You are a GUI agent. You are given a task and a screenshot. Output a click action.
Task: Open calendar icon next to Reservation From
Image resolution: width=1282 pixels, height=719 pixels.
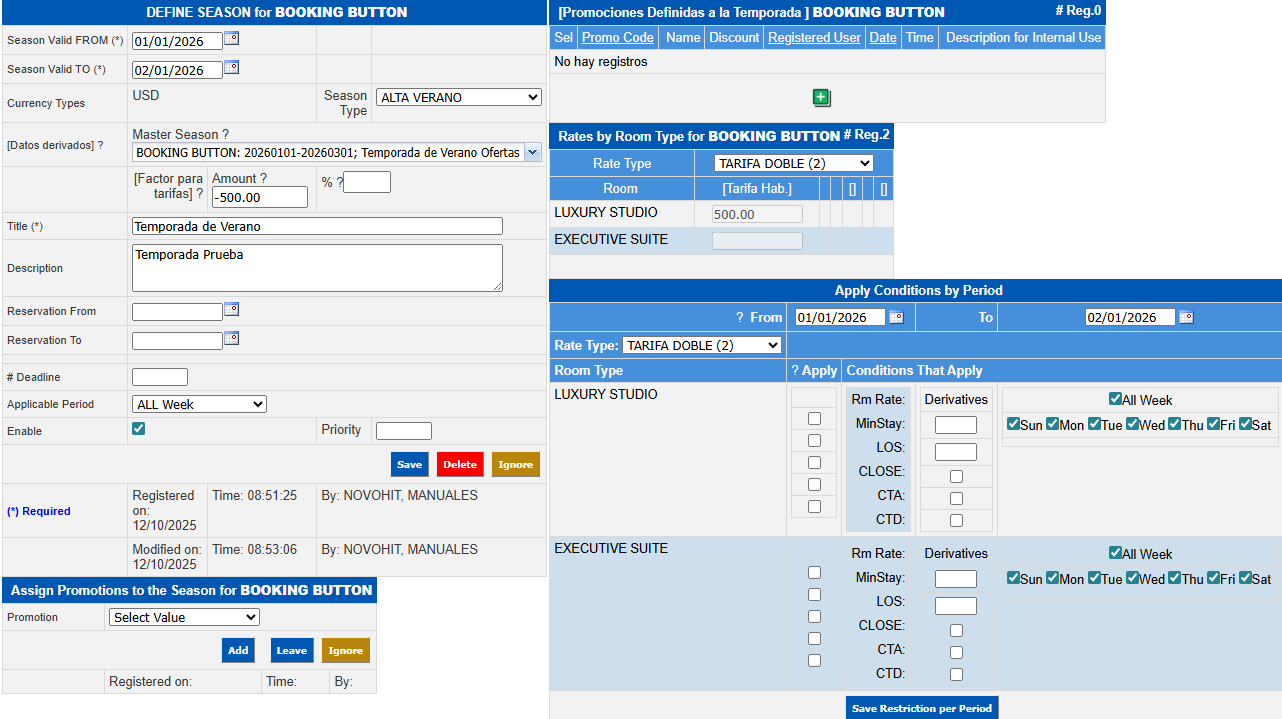tap(231, 310)
